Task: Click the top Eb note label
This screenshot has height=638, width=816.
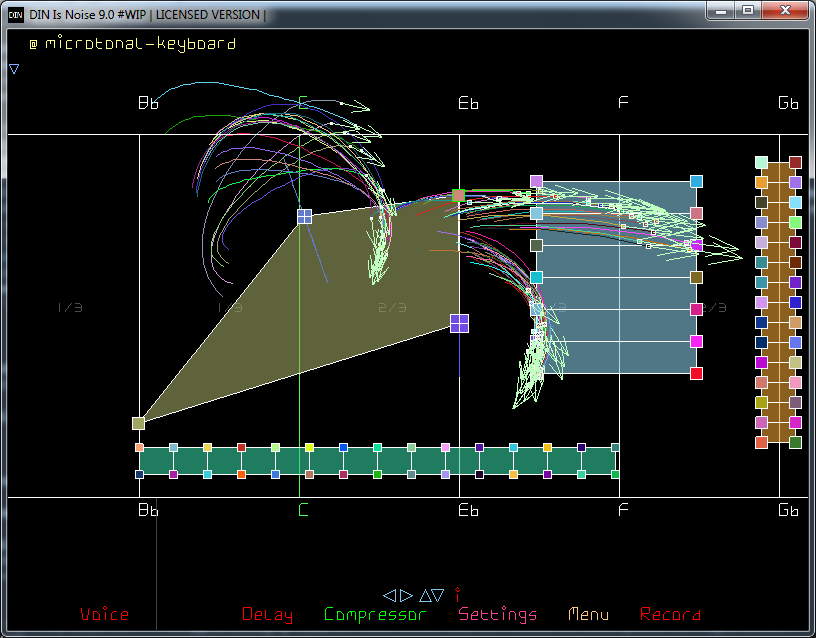Action: click(x=468, y=103)
